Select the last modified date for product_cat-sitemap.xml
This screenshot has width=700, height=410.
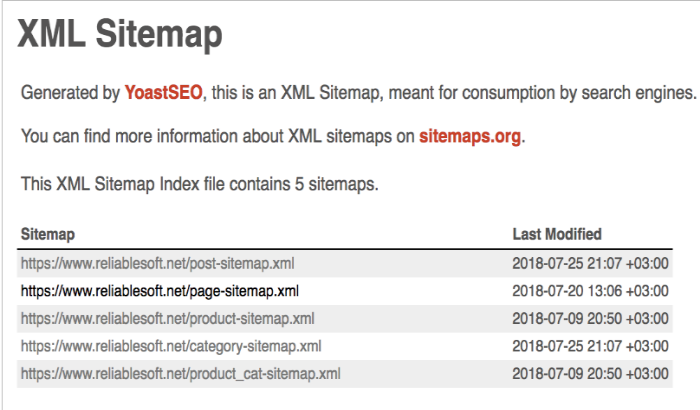[x=590, y=374]
